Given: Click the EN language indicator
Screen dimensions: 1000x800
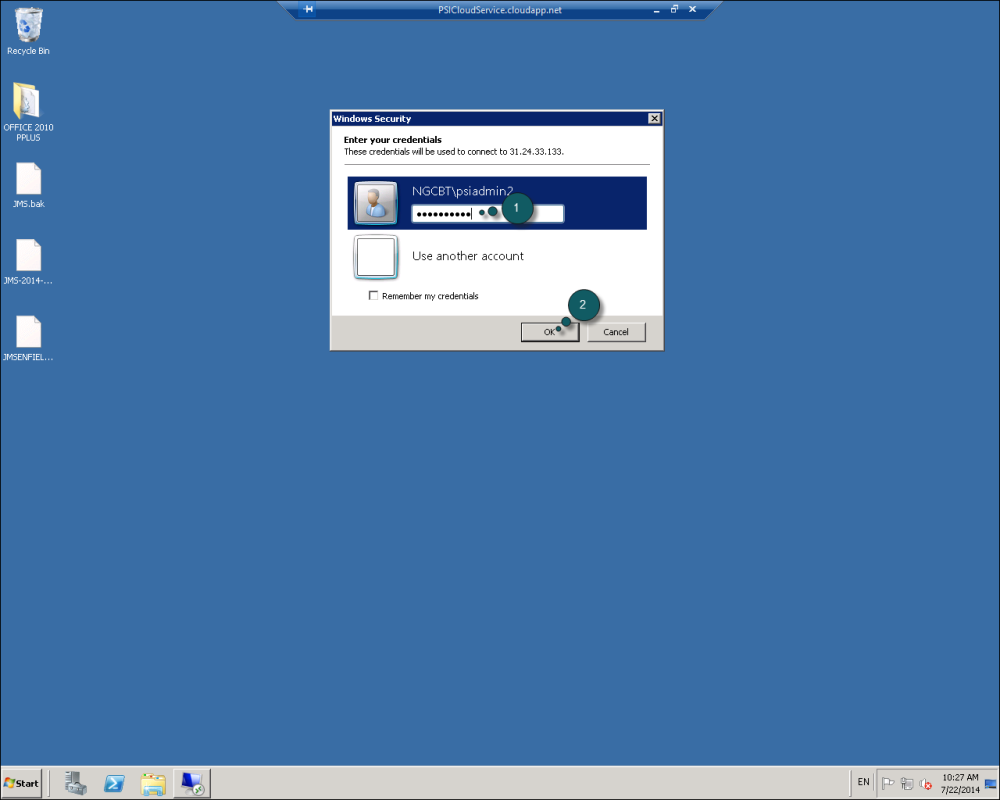Looking at the screenshot, I should click(864, 782).
